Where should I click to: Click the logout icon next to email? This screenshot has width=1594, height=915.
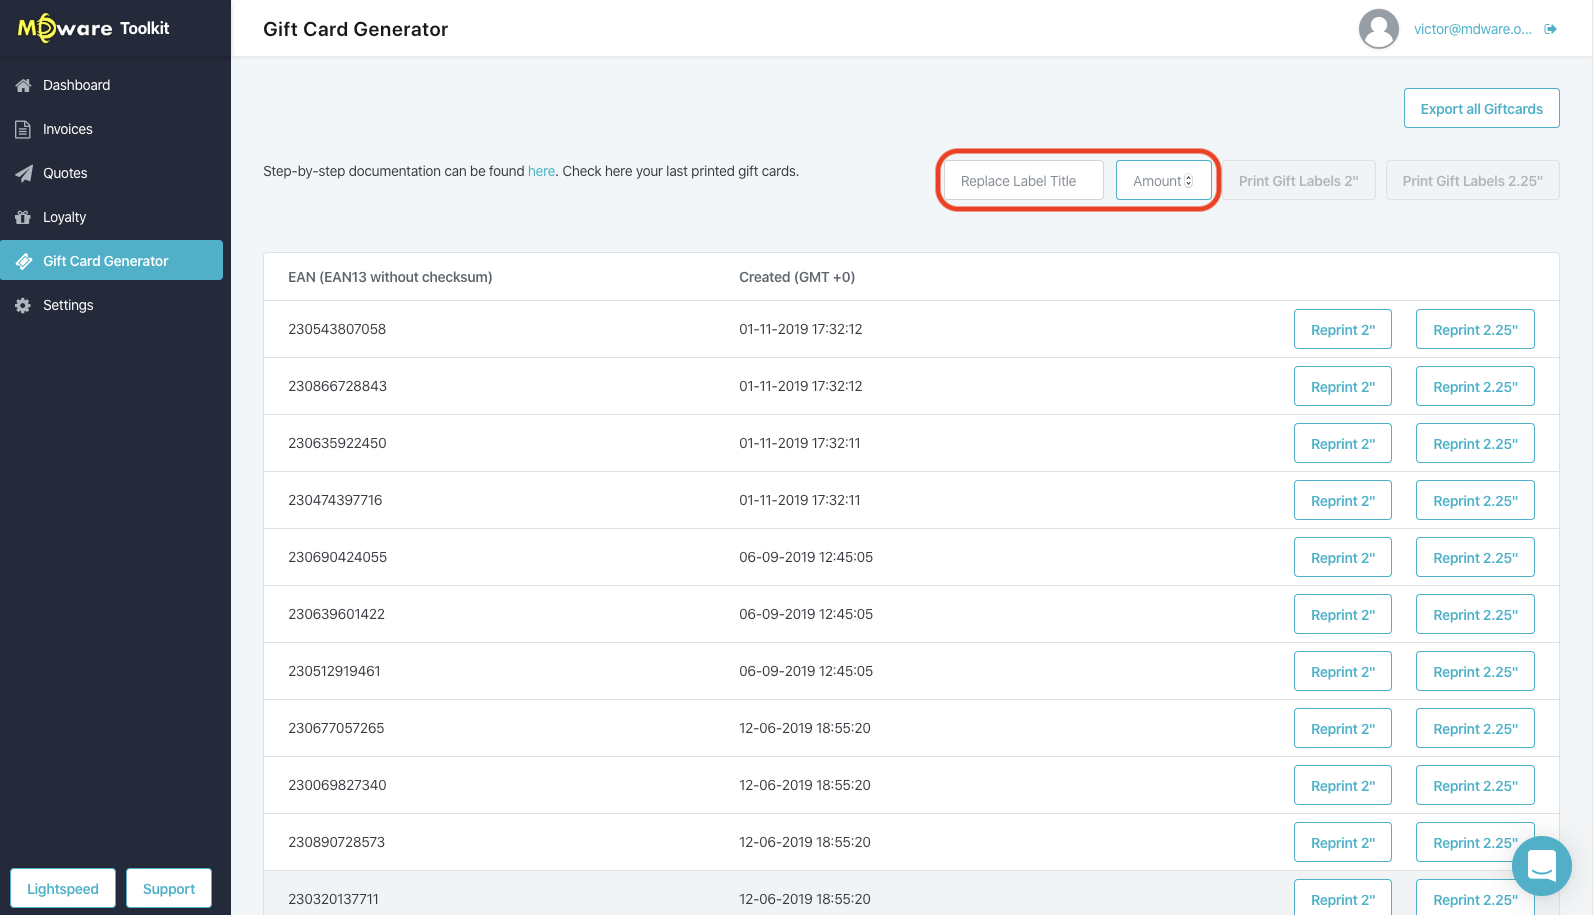pyautogui.click(x=1551, y=29)
